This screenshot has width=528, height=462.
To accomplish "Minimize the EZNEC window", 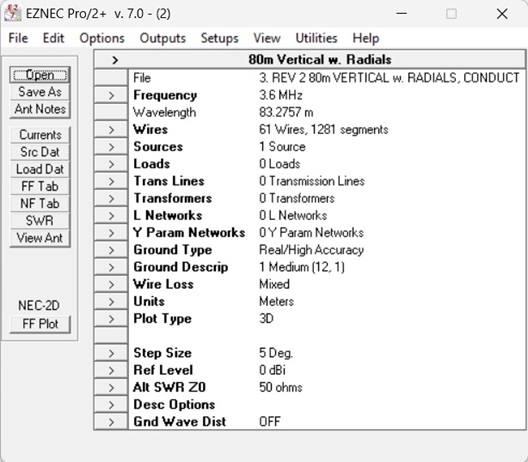I will click(401, 13).
